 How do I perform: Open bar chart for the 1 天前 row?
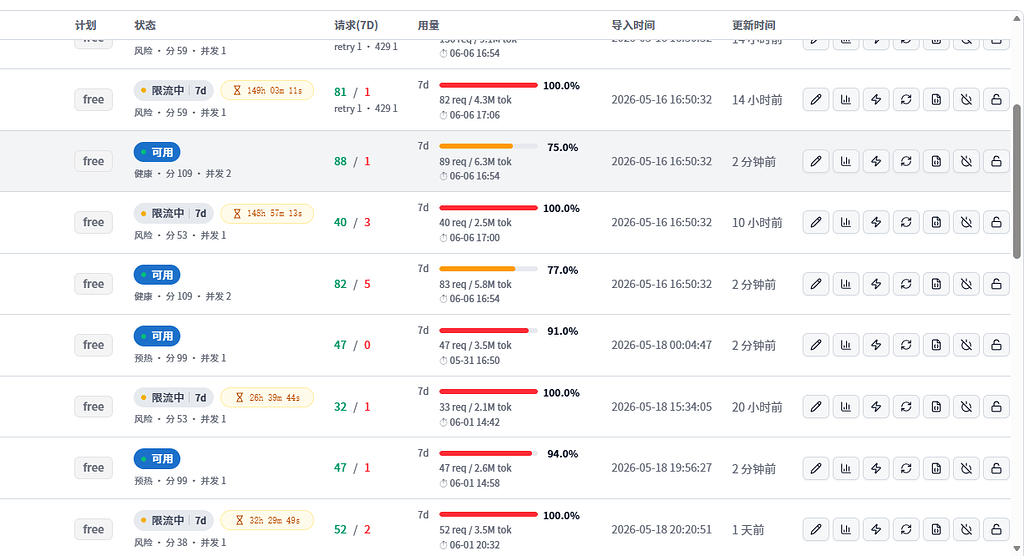click(846, 529)
